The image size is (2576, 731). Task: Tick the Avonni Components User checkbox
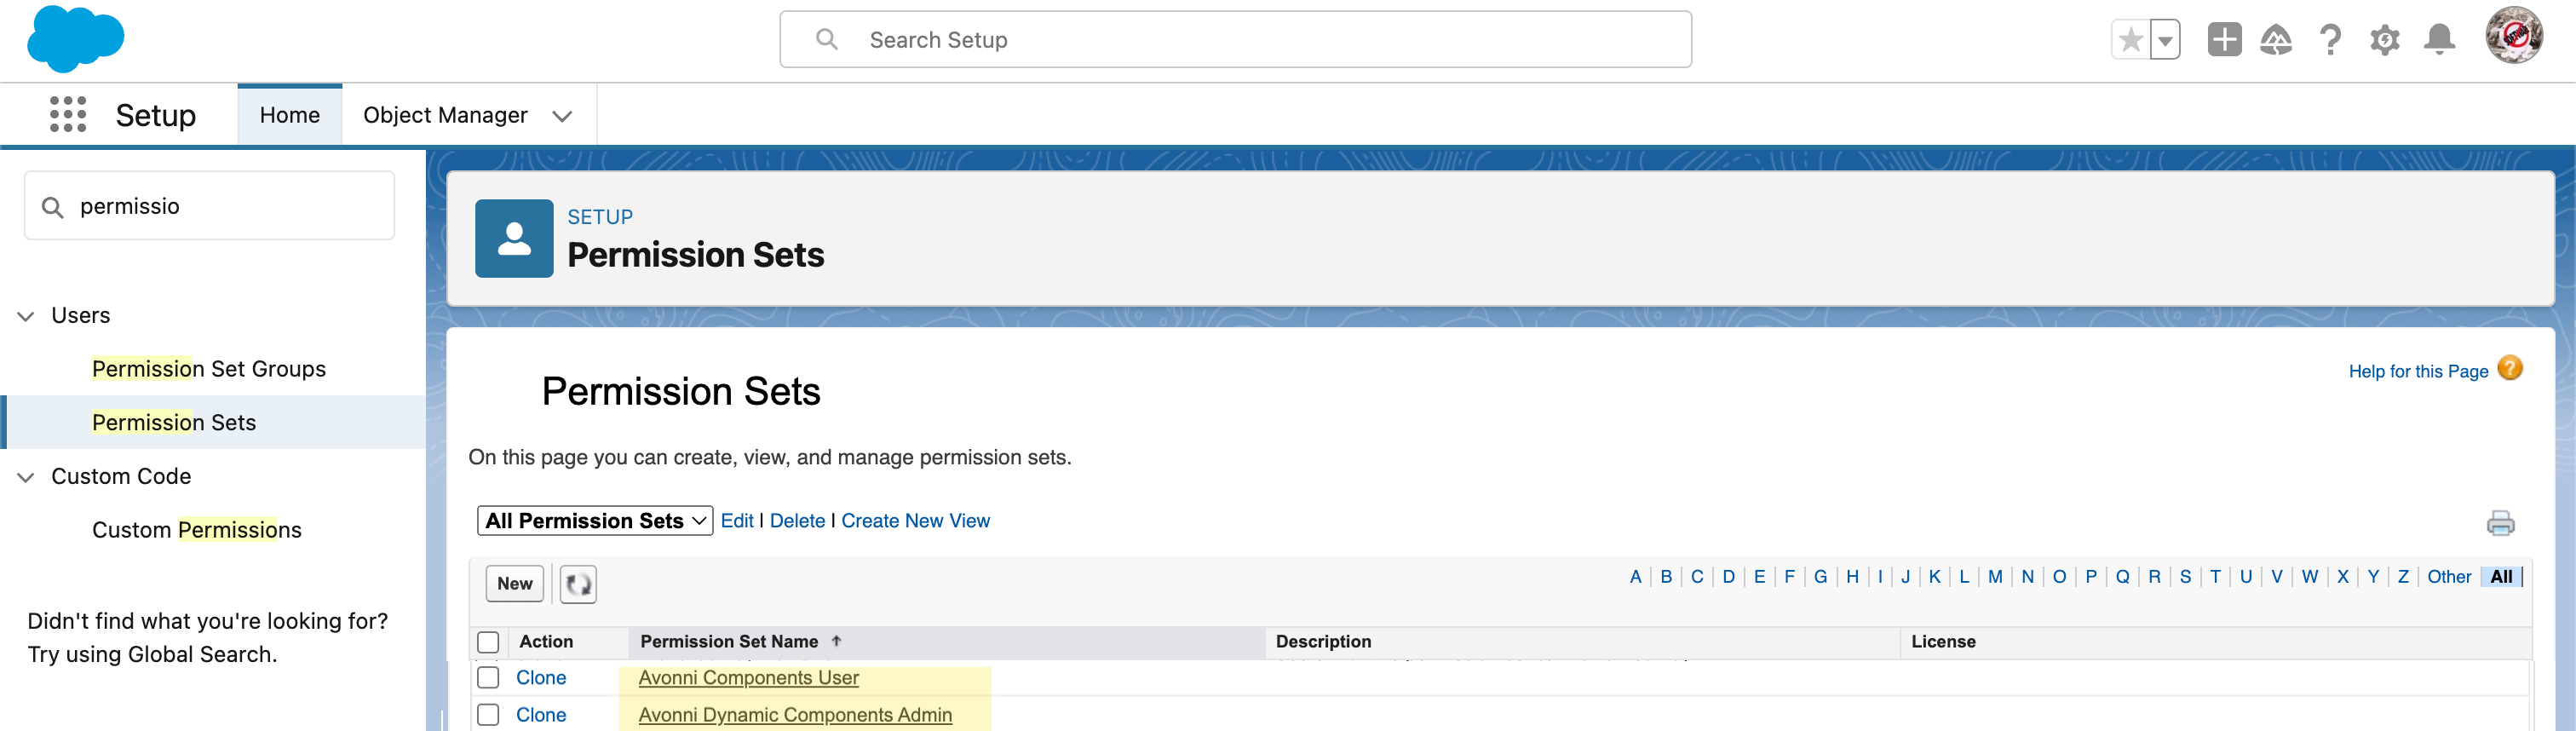click(488, 678)
